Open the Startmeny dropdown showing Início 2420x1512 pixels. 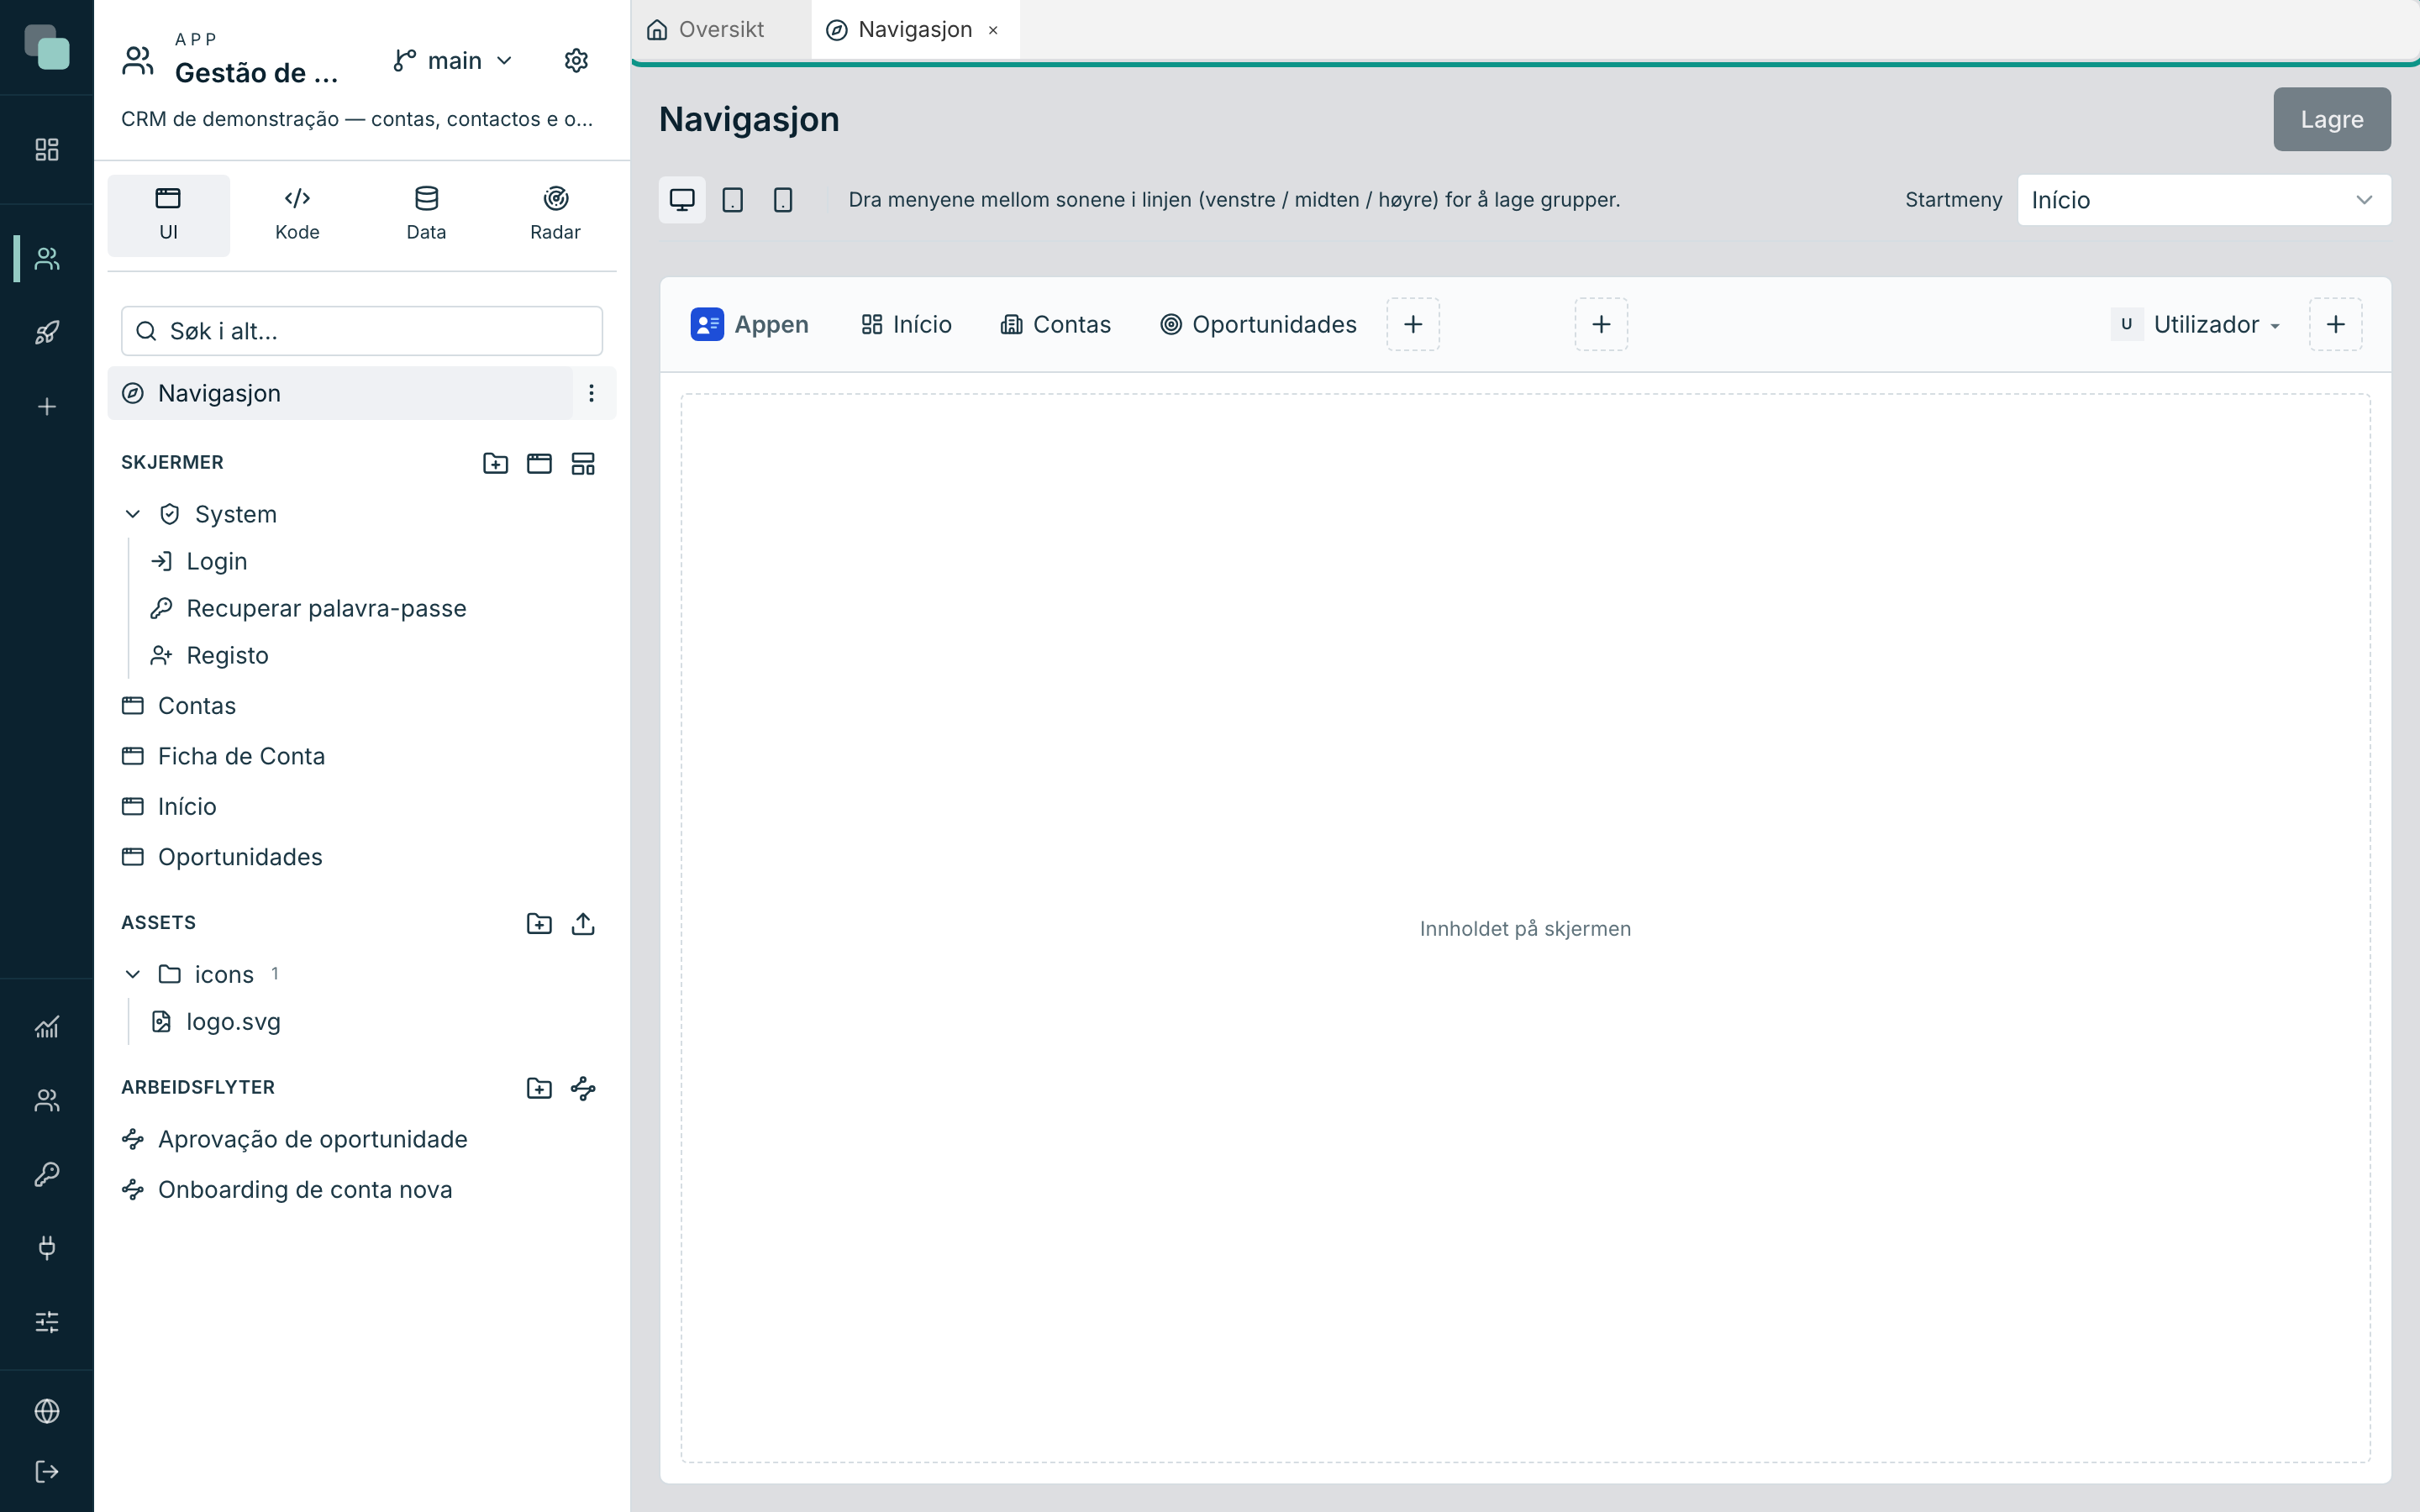pyautogui.click(x=2204, y=200)
